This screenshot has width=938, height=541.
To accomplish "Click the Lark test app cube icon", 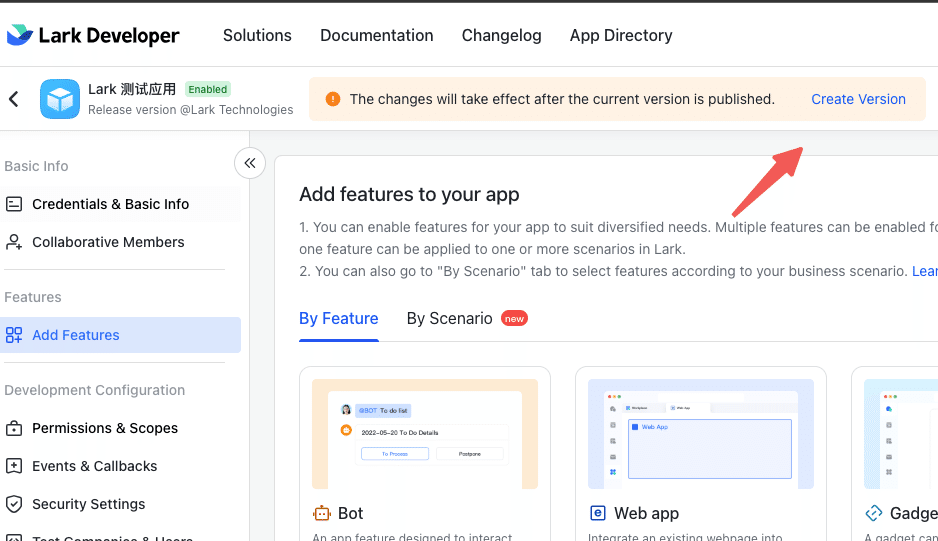I will (60, 99).
